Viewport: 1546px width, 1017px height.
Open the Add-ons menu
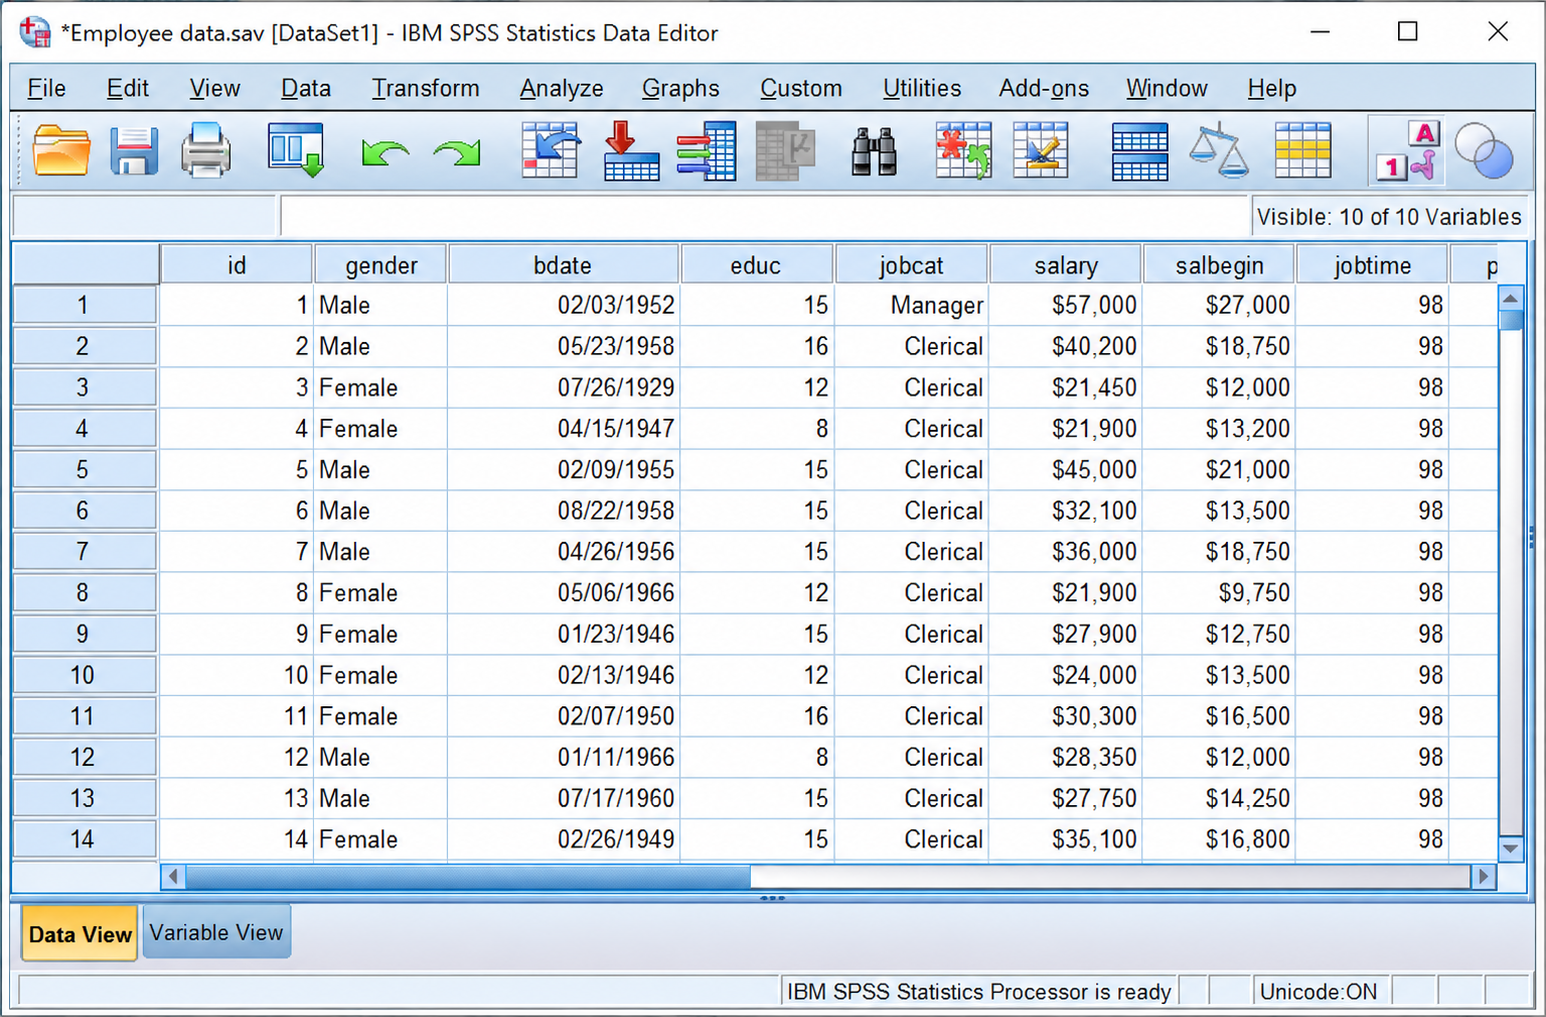(1044, 88)
